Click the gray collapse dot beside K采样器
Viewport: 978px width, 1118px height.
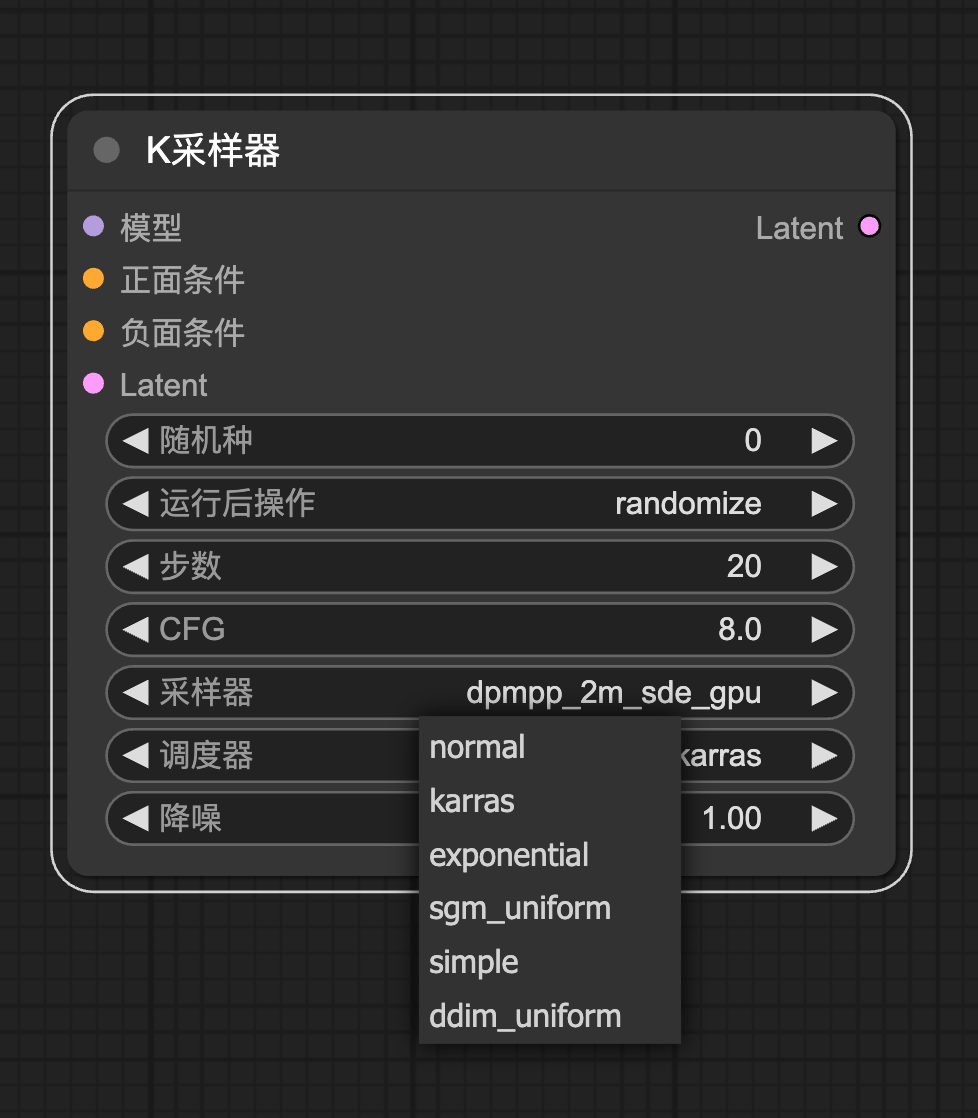coord(106,150)
